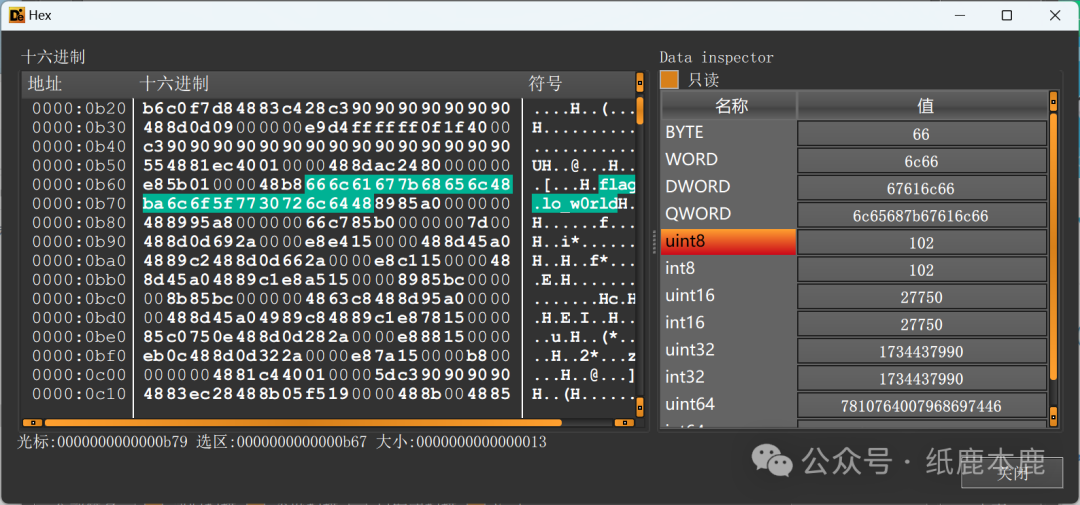
Task: Click the 地址 column header
Action: point(45,84)
